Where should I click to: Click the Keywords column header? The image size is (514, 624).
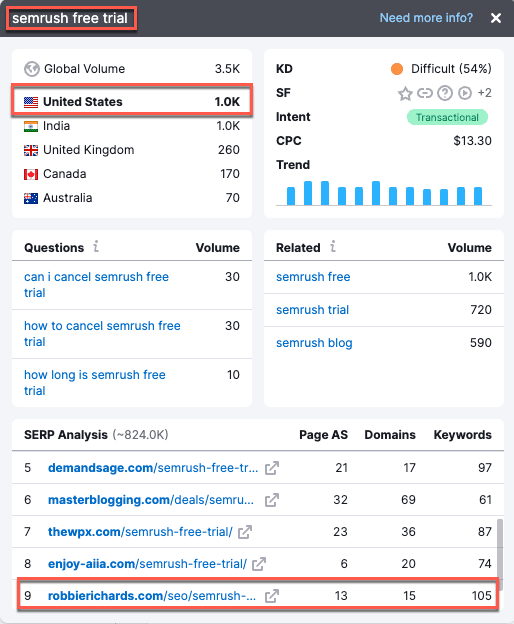463,435
